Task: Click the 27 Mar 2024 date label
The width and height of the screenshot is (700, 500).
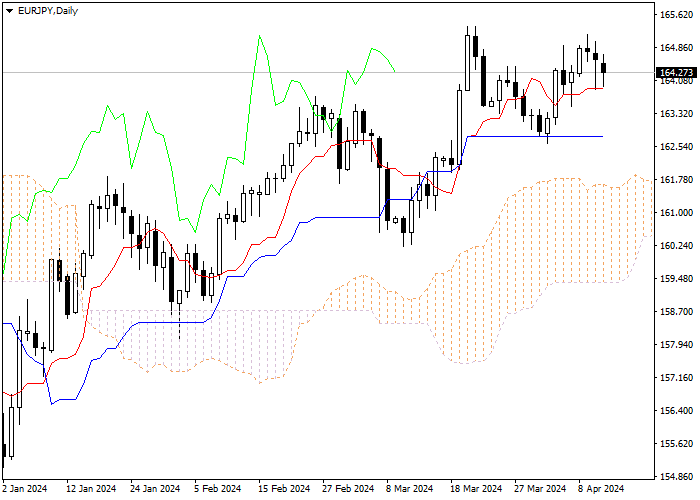Action: [541, 489]
